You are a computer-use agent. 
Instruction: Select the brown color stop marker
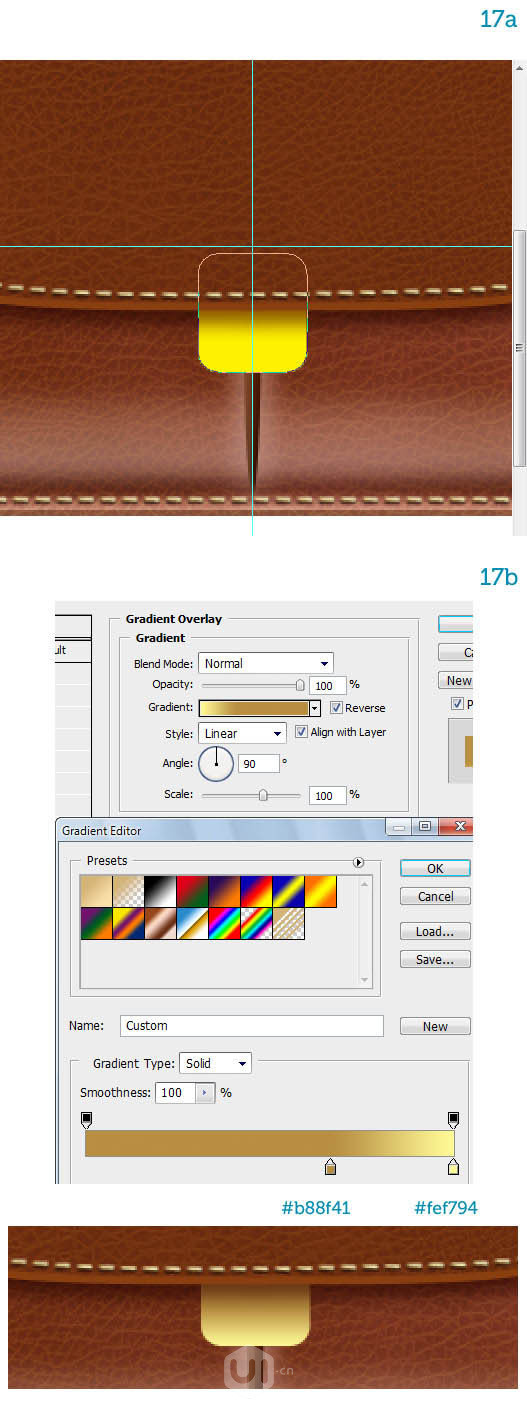click(331, 1167)
